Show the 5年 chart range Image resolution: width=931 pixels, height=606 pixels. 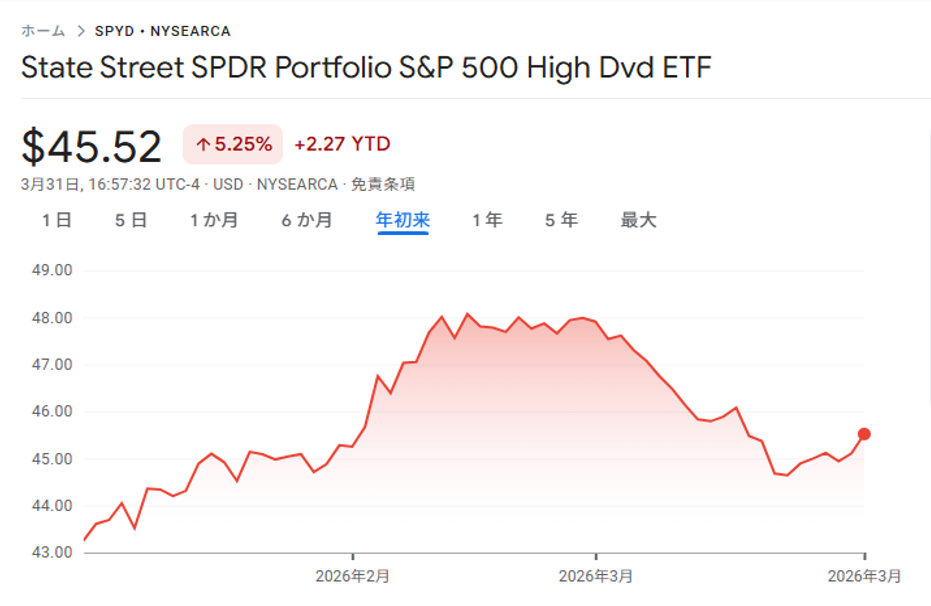pos(561,220)
